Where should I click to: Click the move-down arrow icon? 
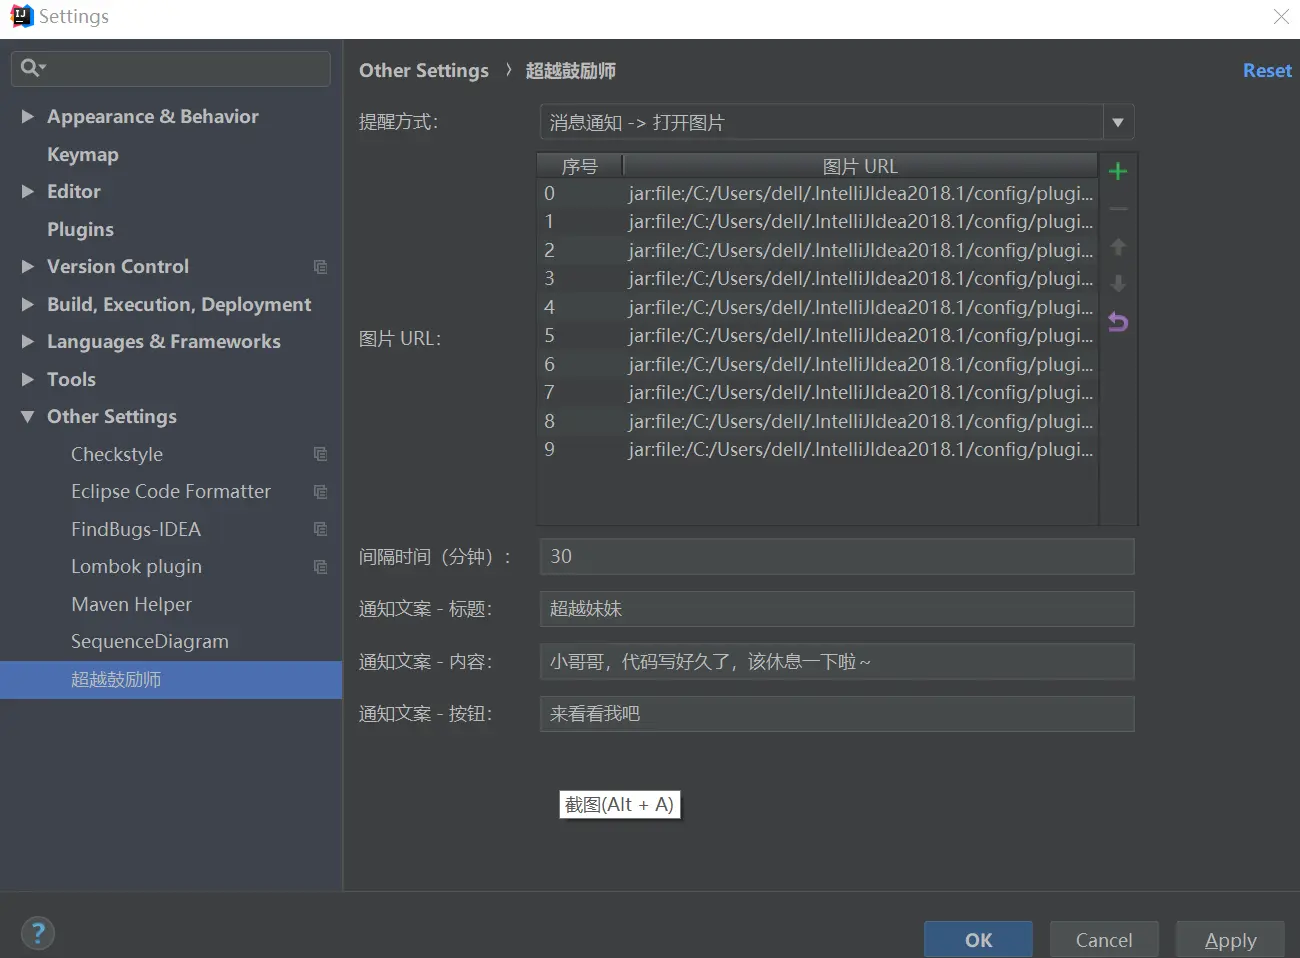coord(1118,284)
